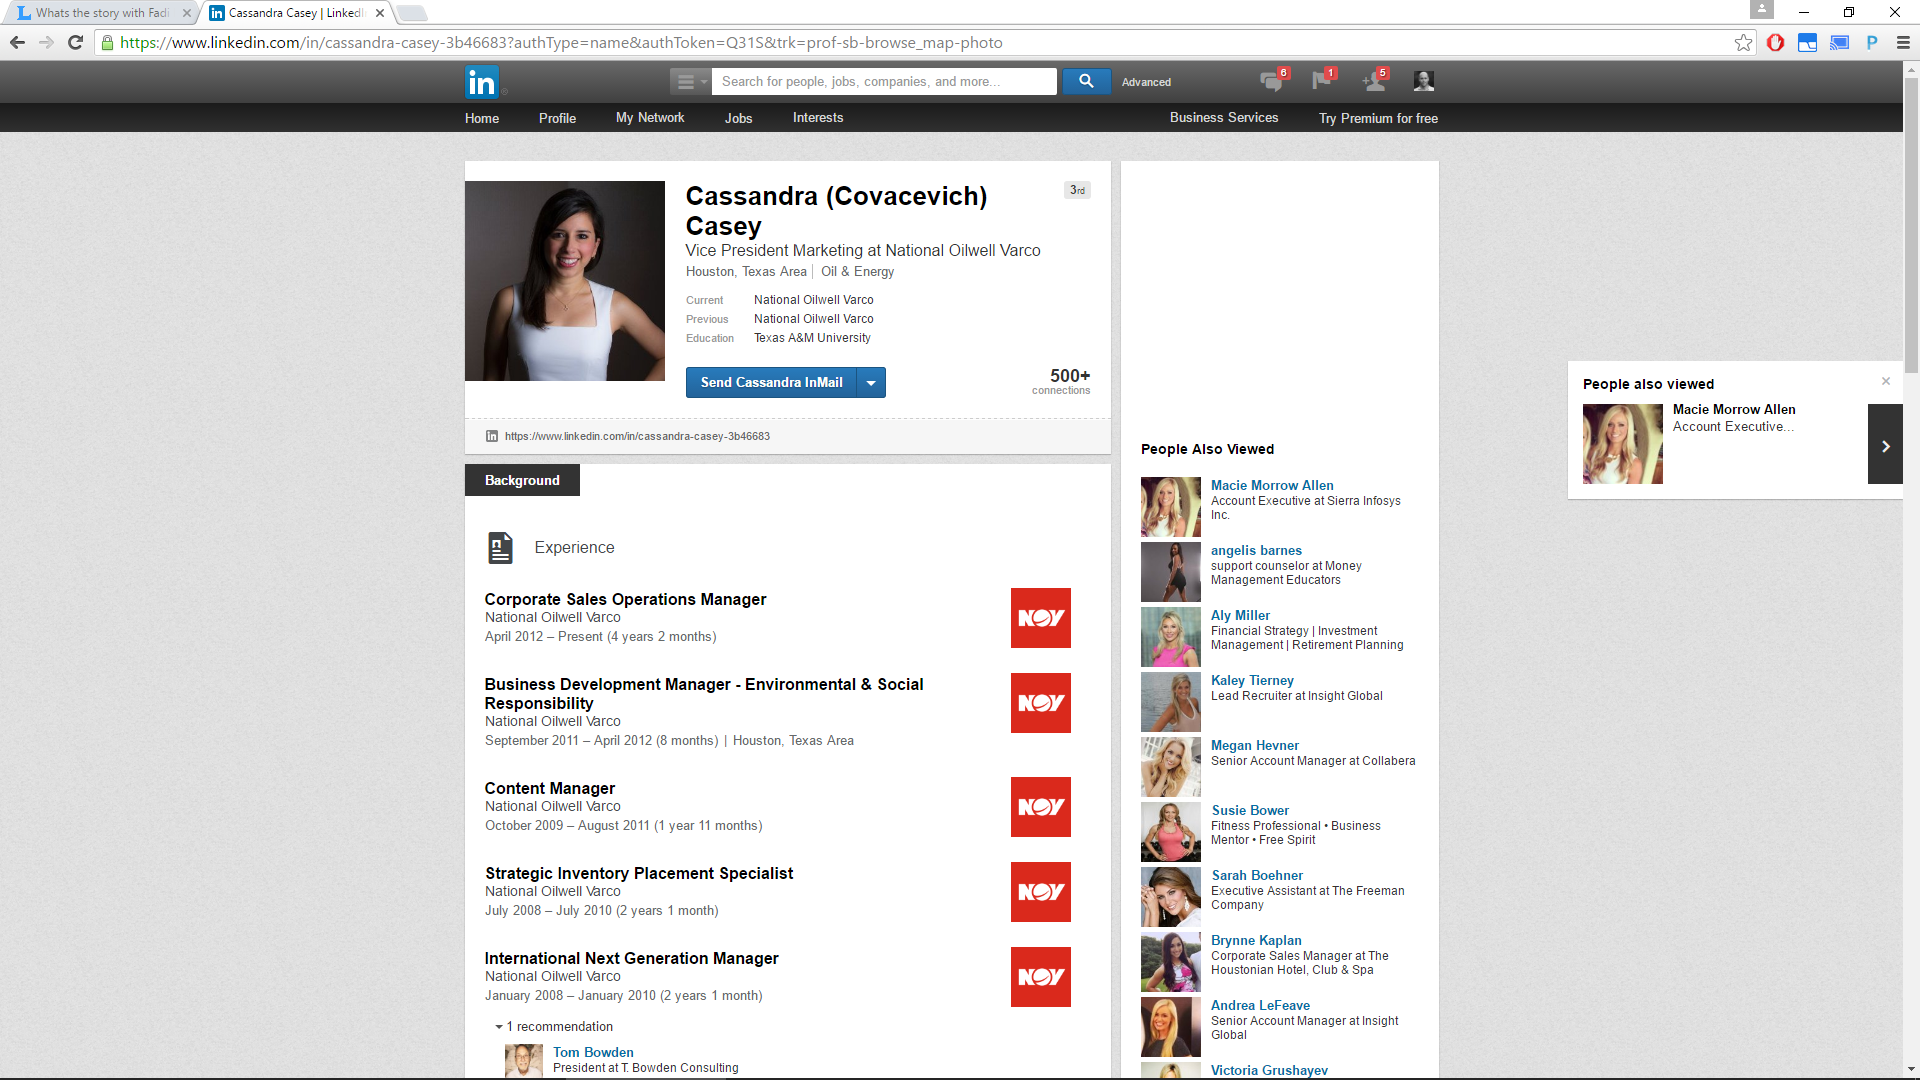Viewport: 1920px width, 1080px height.
Task: Open the Interests menu item
Action: [x=818, y=118]
